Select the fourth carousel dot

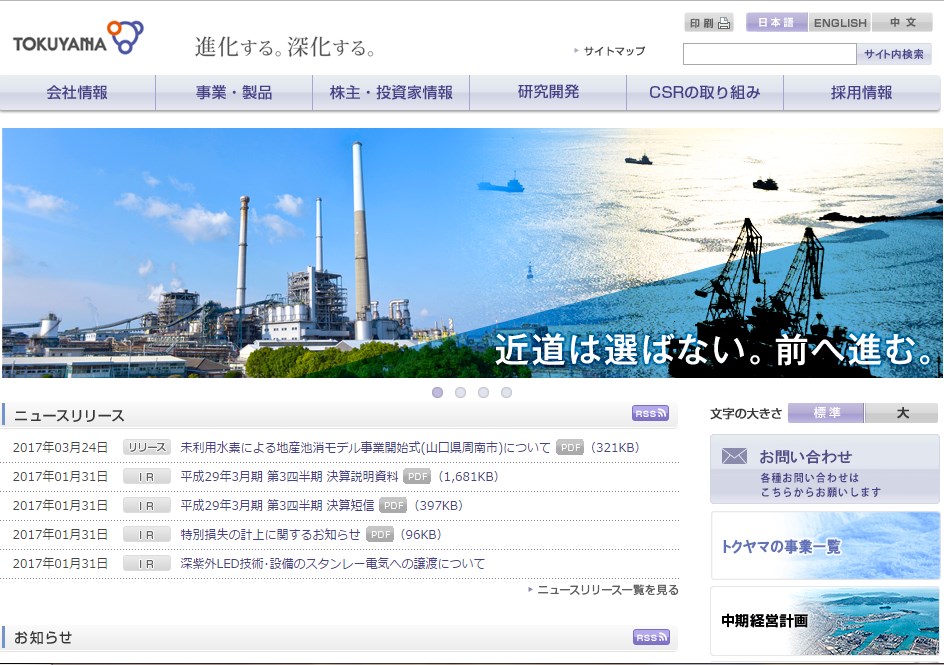pos(506,392)
